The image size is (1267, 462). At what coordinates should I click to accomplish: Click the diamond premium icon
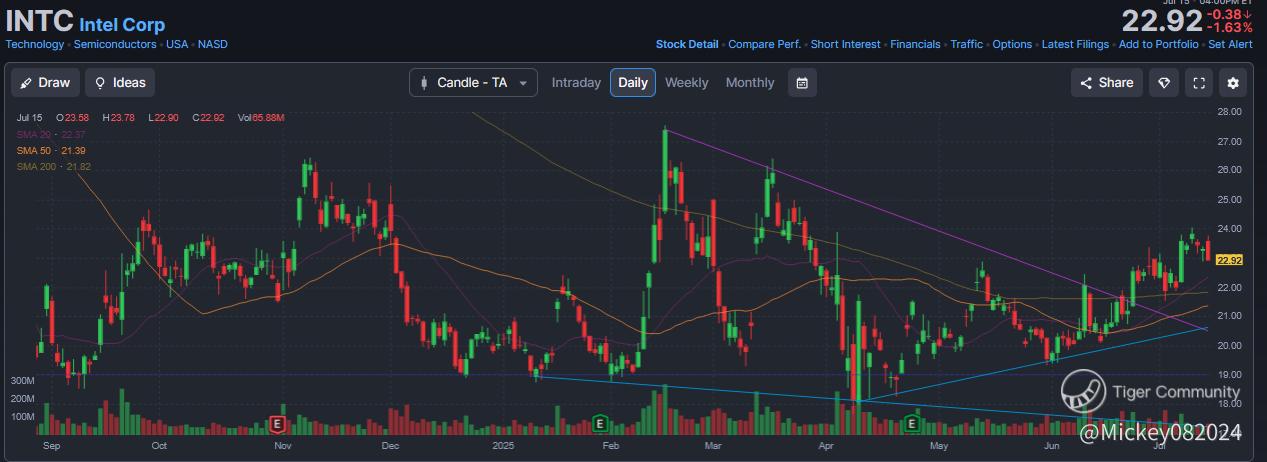coord(1164,83)
